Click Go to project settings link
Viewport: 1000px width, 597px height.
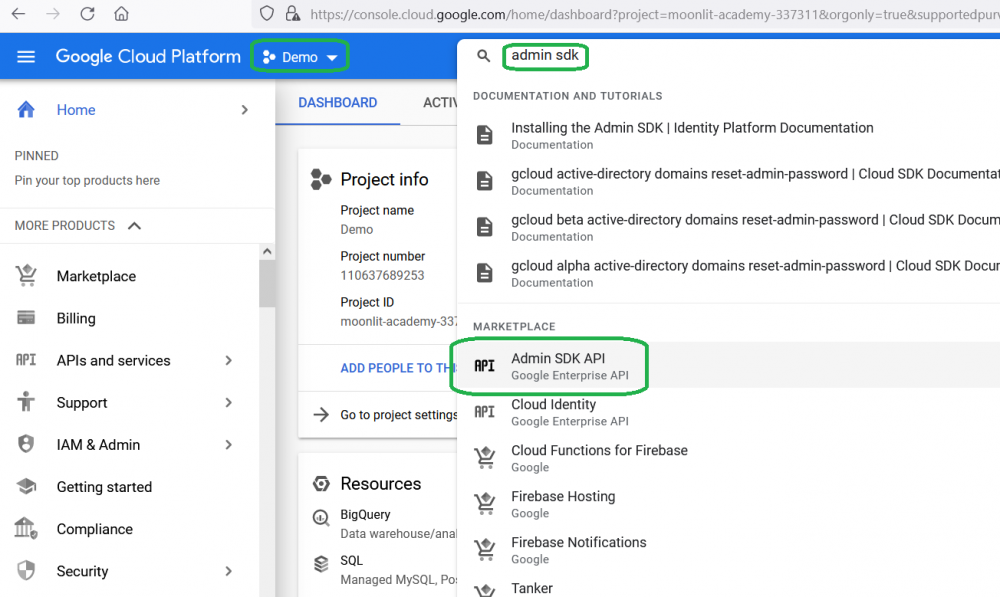(x=398, y=415)
